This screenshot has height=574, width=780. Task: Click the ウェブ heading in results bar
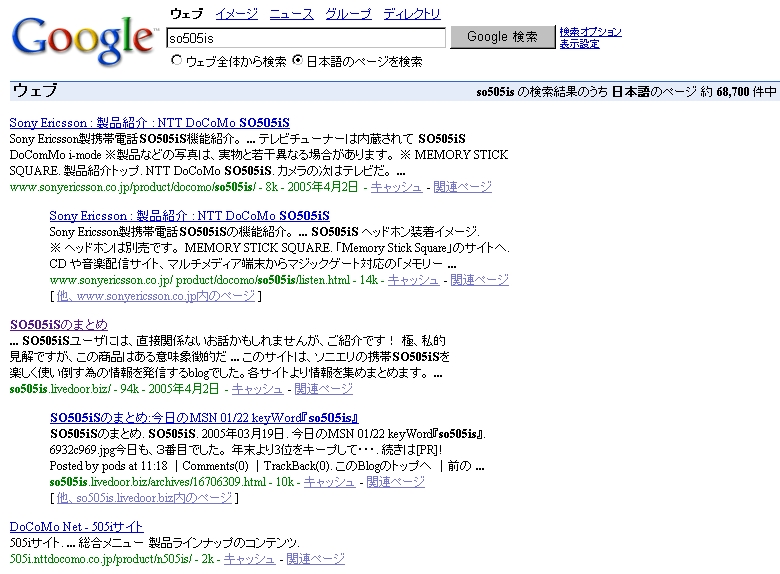(x=35, y=91)
